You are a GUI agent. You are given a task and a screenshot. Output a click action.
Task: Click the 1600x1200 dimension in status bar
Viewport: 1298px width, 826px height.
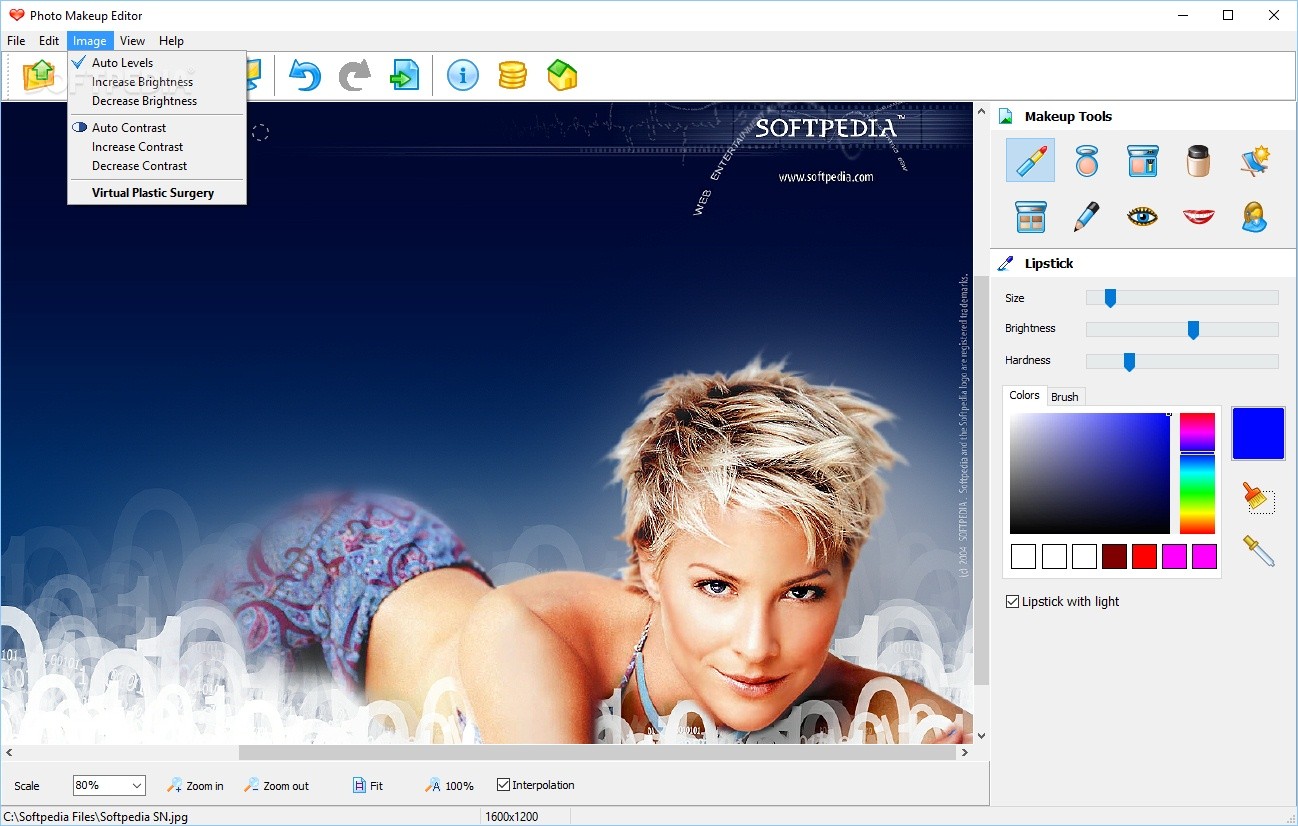512,817
